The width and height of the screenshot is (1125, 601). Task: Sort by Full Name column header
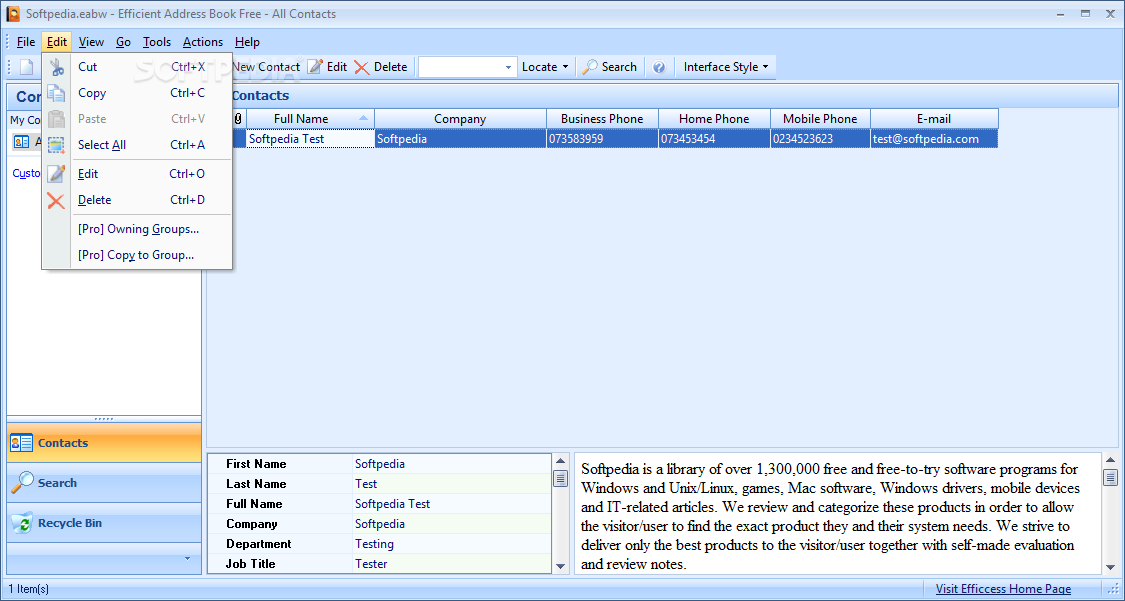click(310, 118)
